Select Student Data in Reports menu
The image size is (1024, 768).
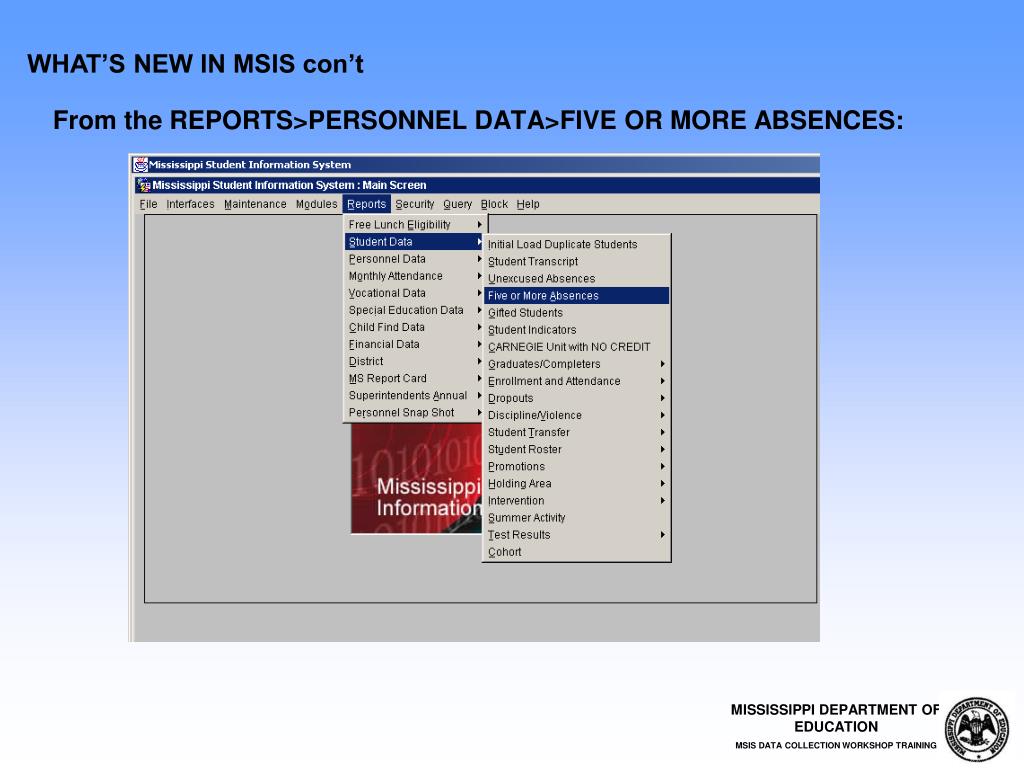pyautogui.click(x=414, y=242)
